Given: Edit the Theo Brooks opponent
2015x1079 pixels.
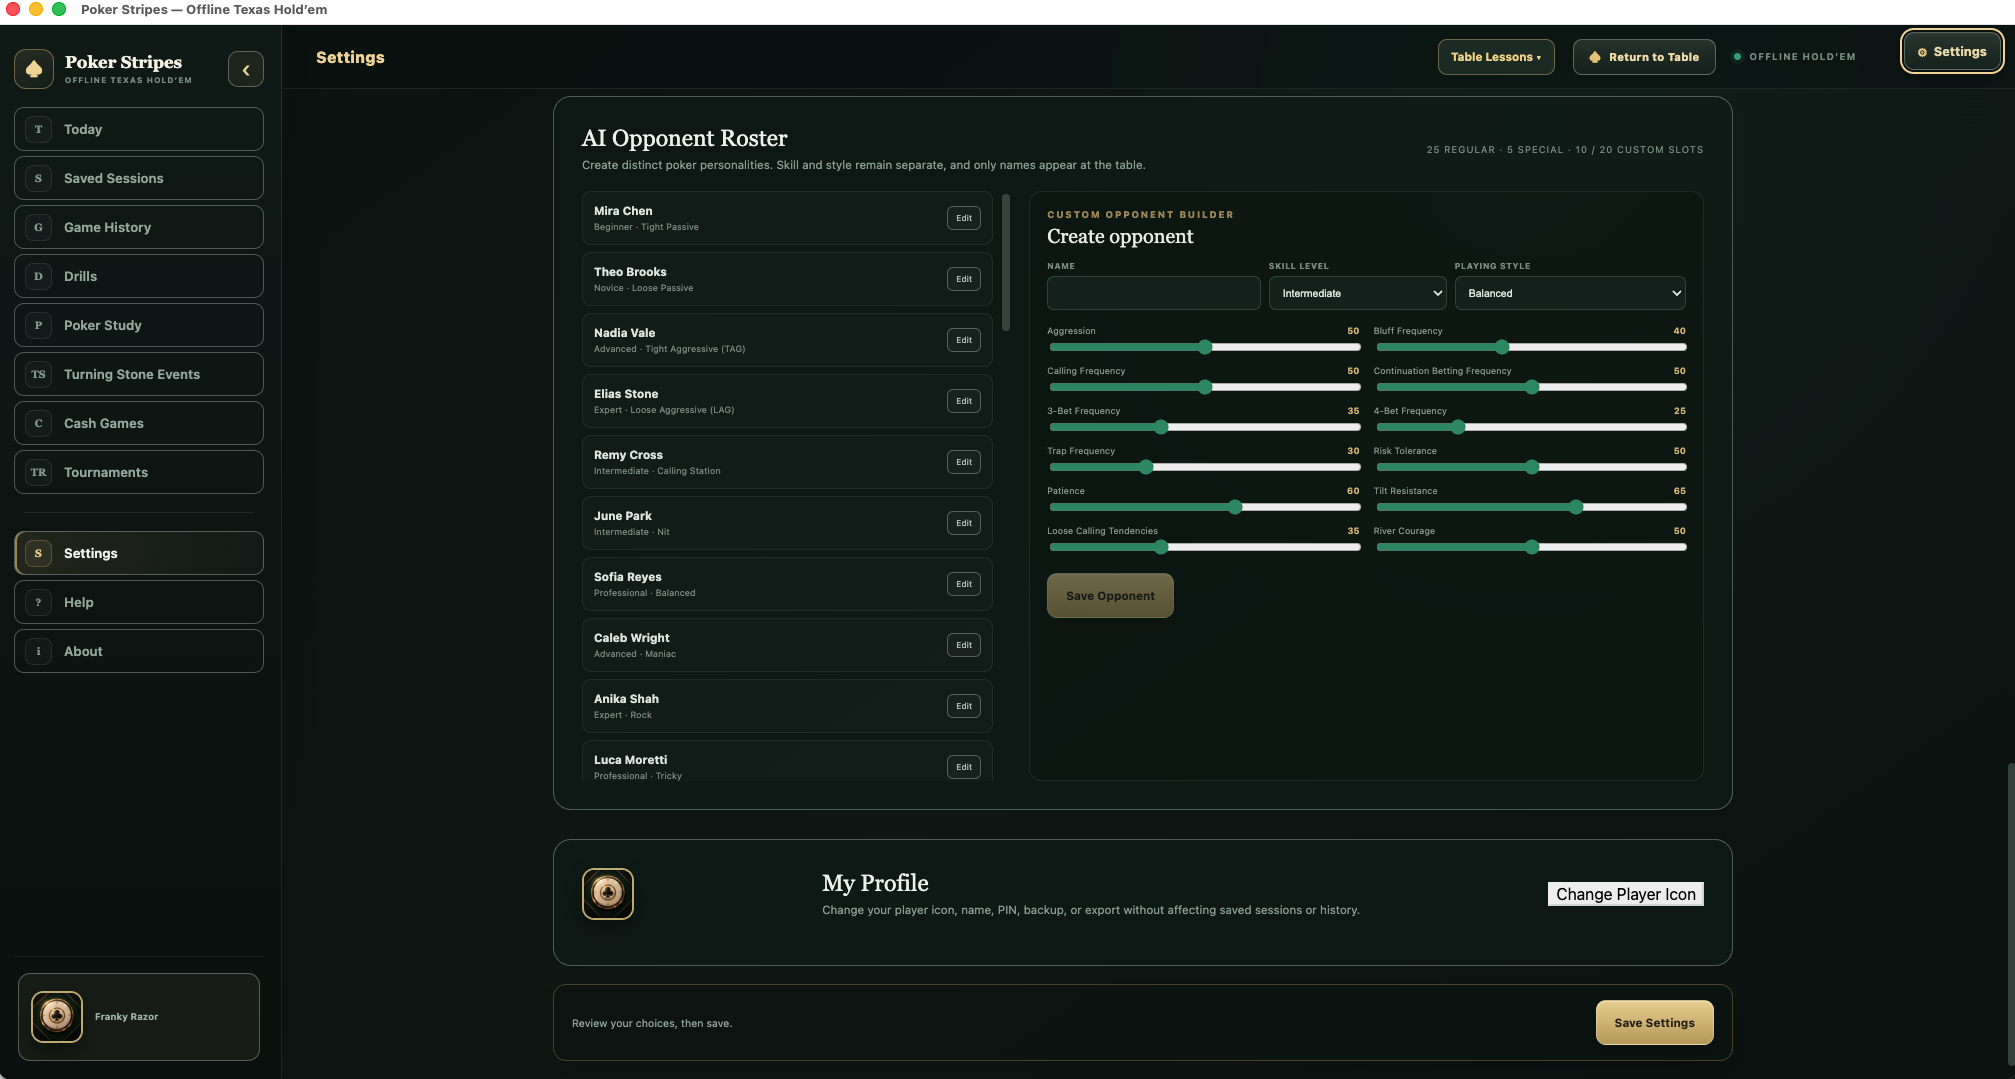Looking at the screenshot, I should [964, 279].
